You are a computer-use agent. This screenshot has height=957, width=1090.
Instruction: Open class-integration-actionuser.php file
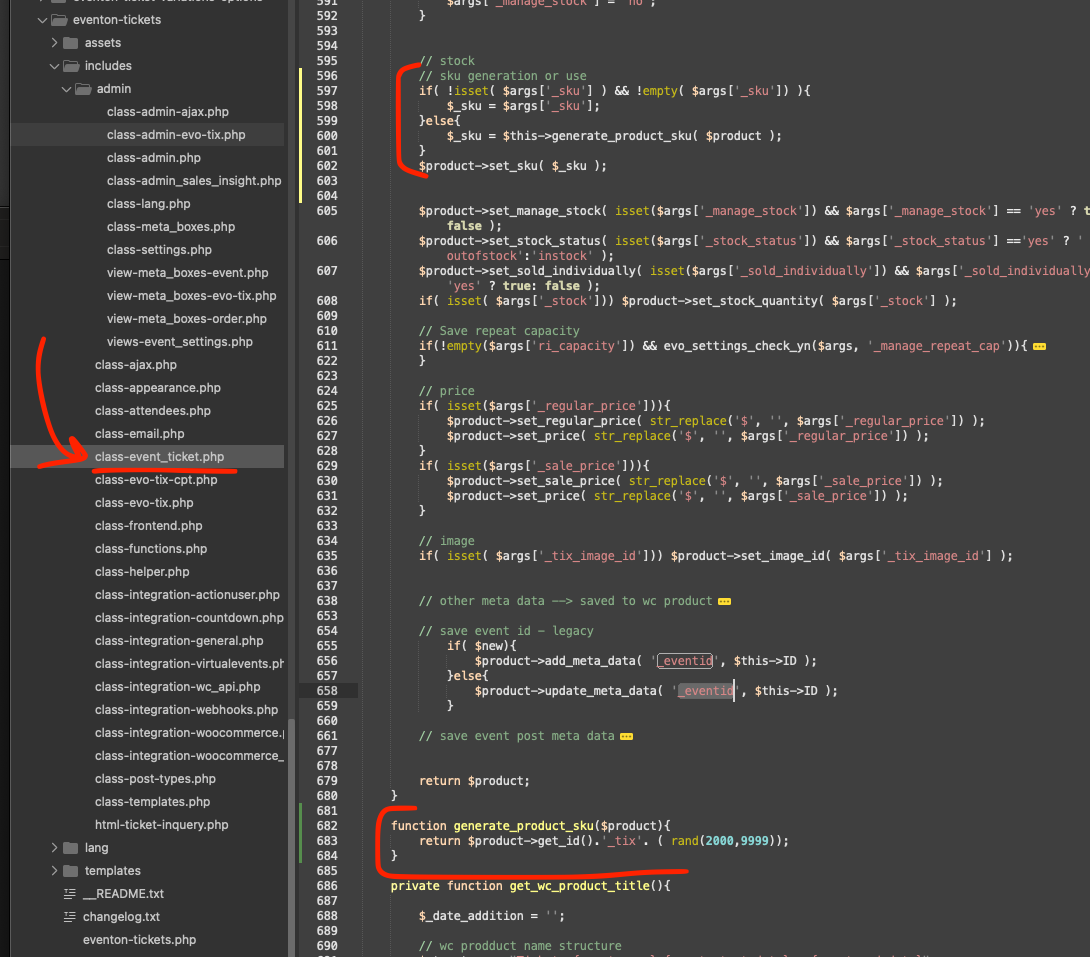(187, 594)
